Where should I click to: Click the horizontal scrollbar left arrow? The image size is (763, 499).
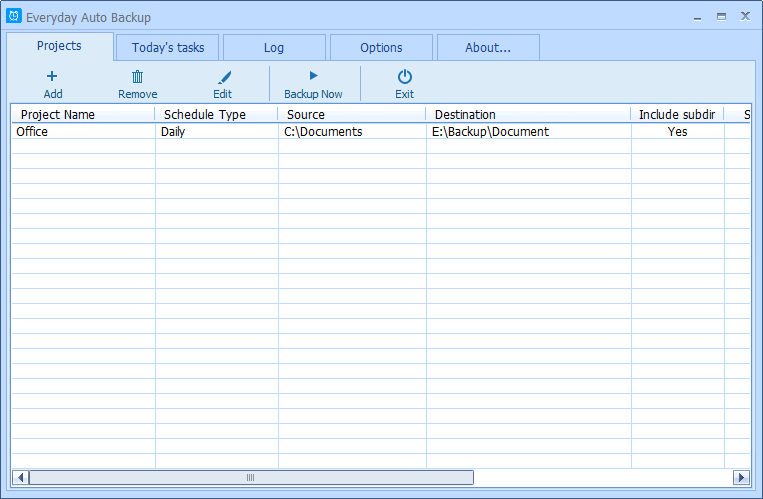20,478
